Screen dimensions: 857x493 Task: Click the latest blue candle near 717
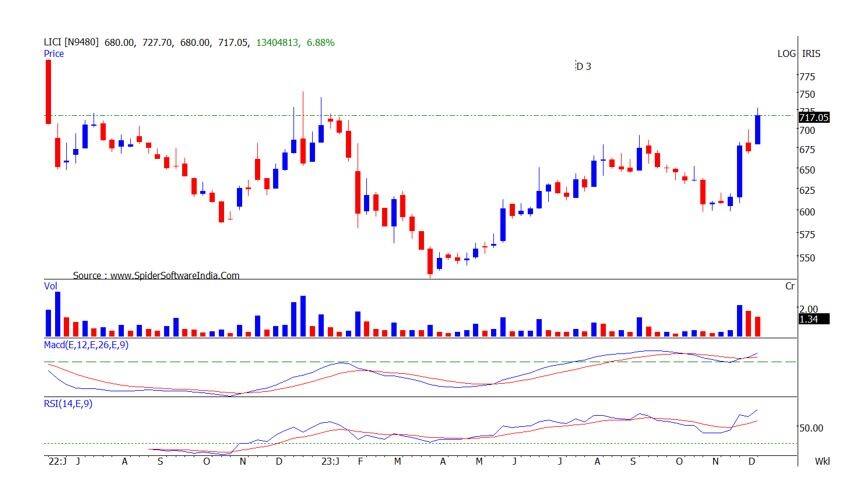click(x=757, y=129)
